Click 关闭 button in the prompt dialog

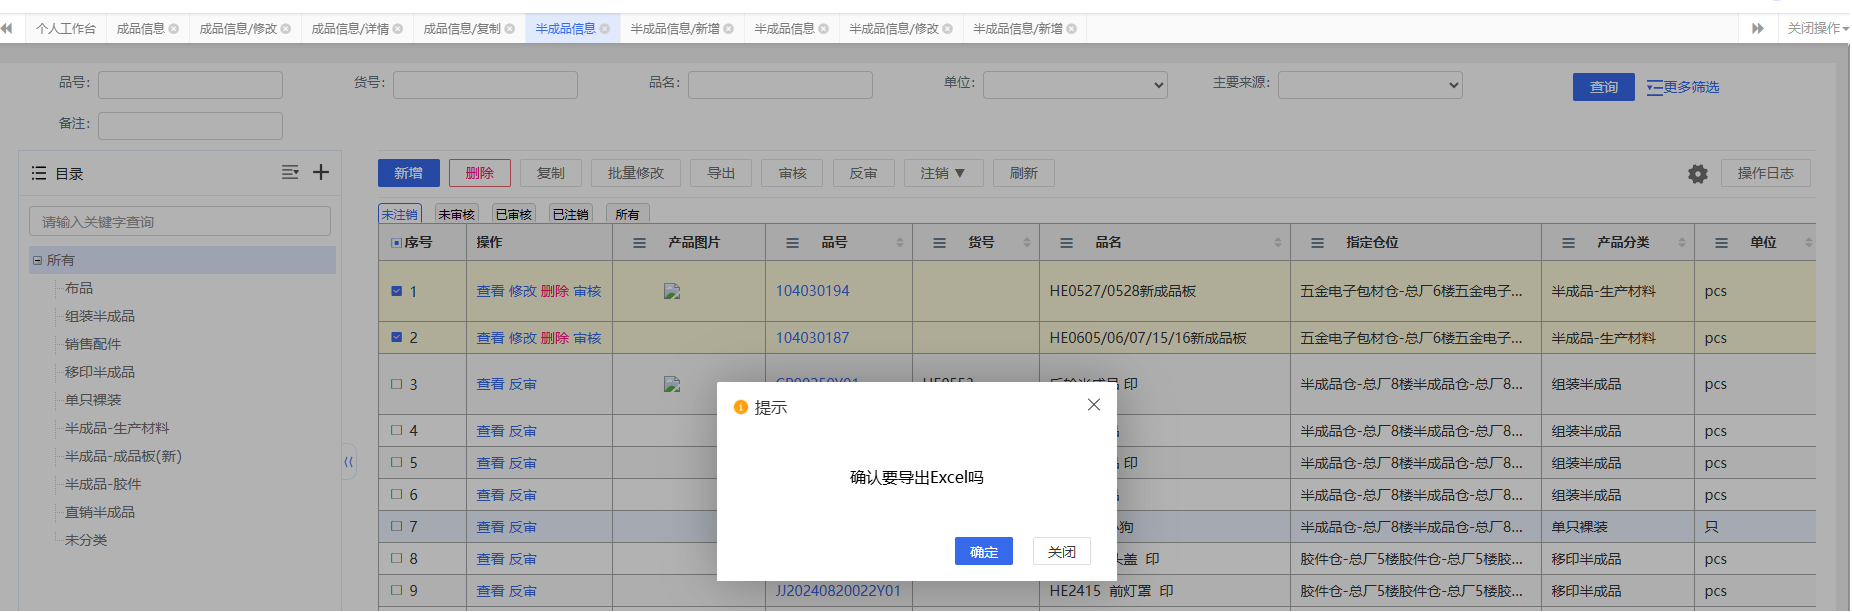click(x=1061, y=551)
